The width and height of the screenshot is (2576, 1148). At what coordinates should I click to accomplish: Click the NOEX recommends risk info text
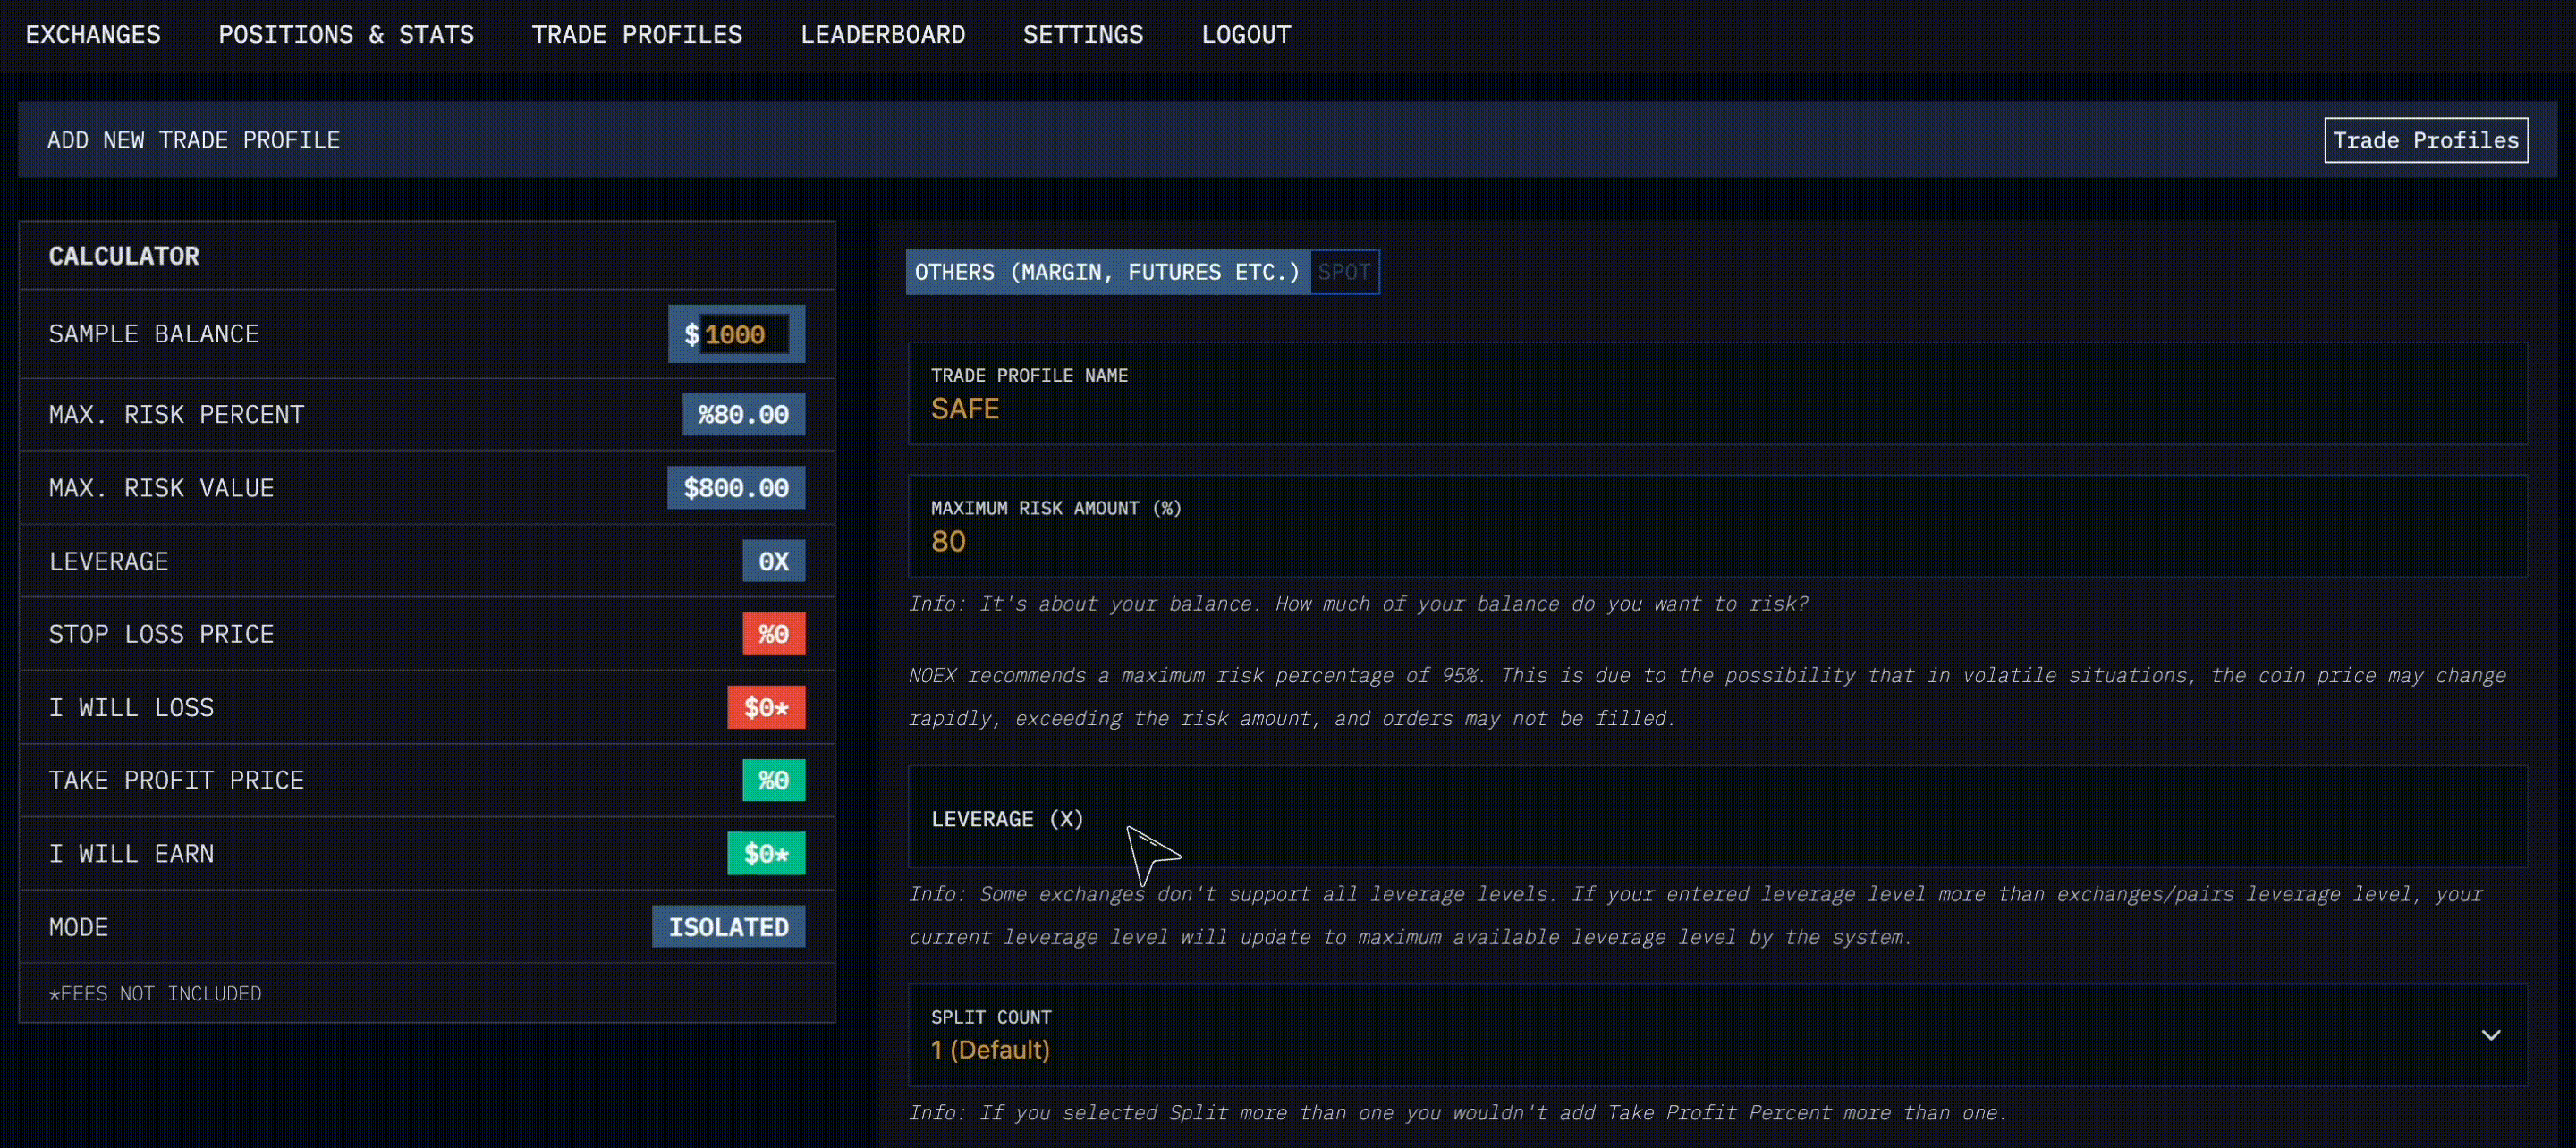tap(1707, 697)
